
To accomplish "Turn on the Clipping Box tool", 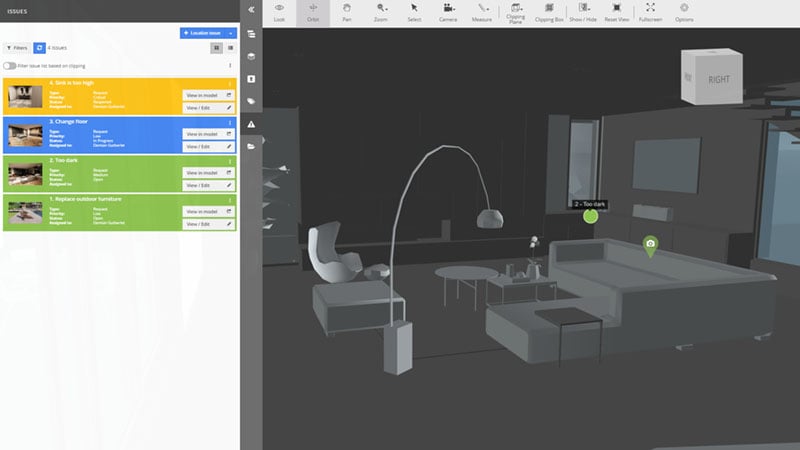I will point(549,13).
